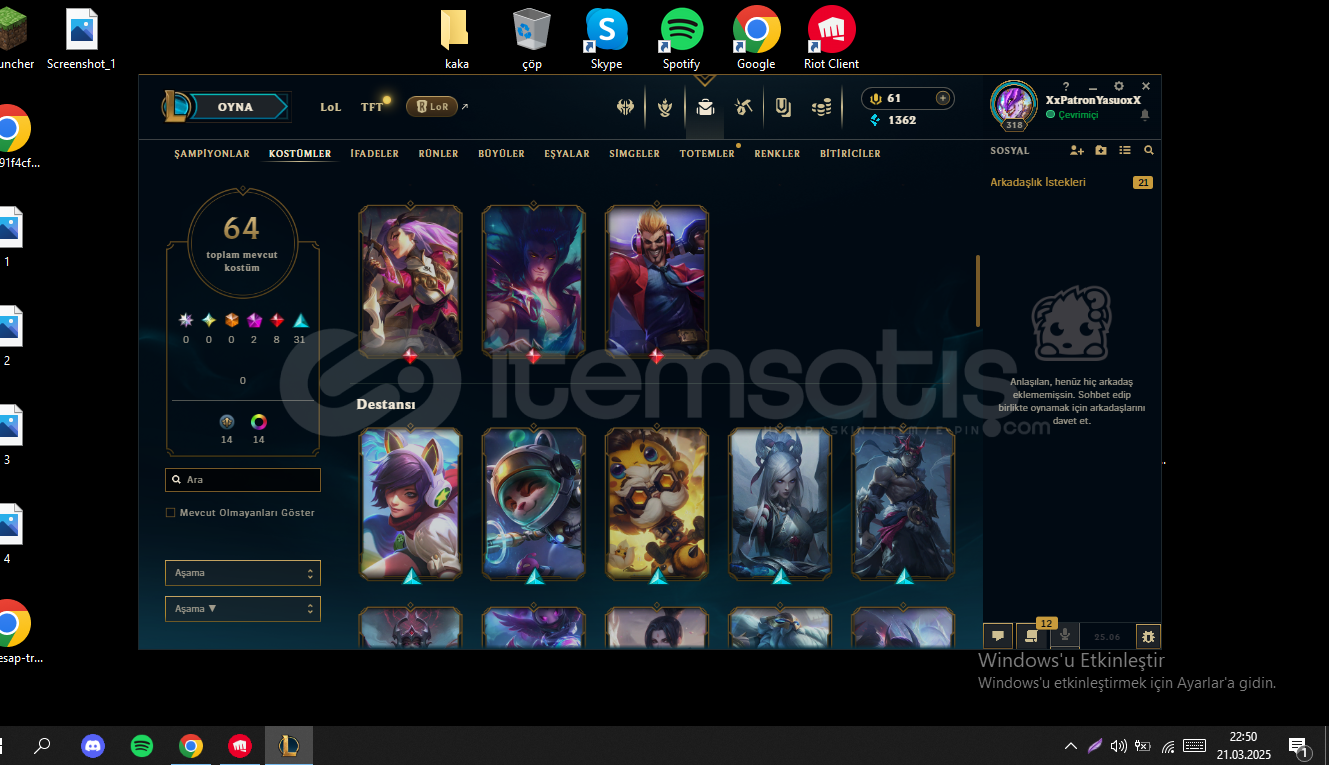Viewport: 1329px width, 765px height.
Task: Open the BİTİRİCİLER tab
Action: 850,154
